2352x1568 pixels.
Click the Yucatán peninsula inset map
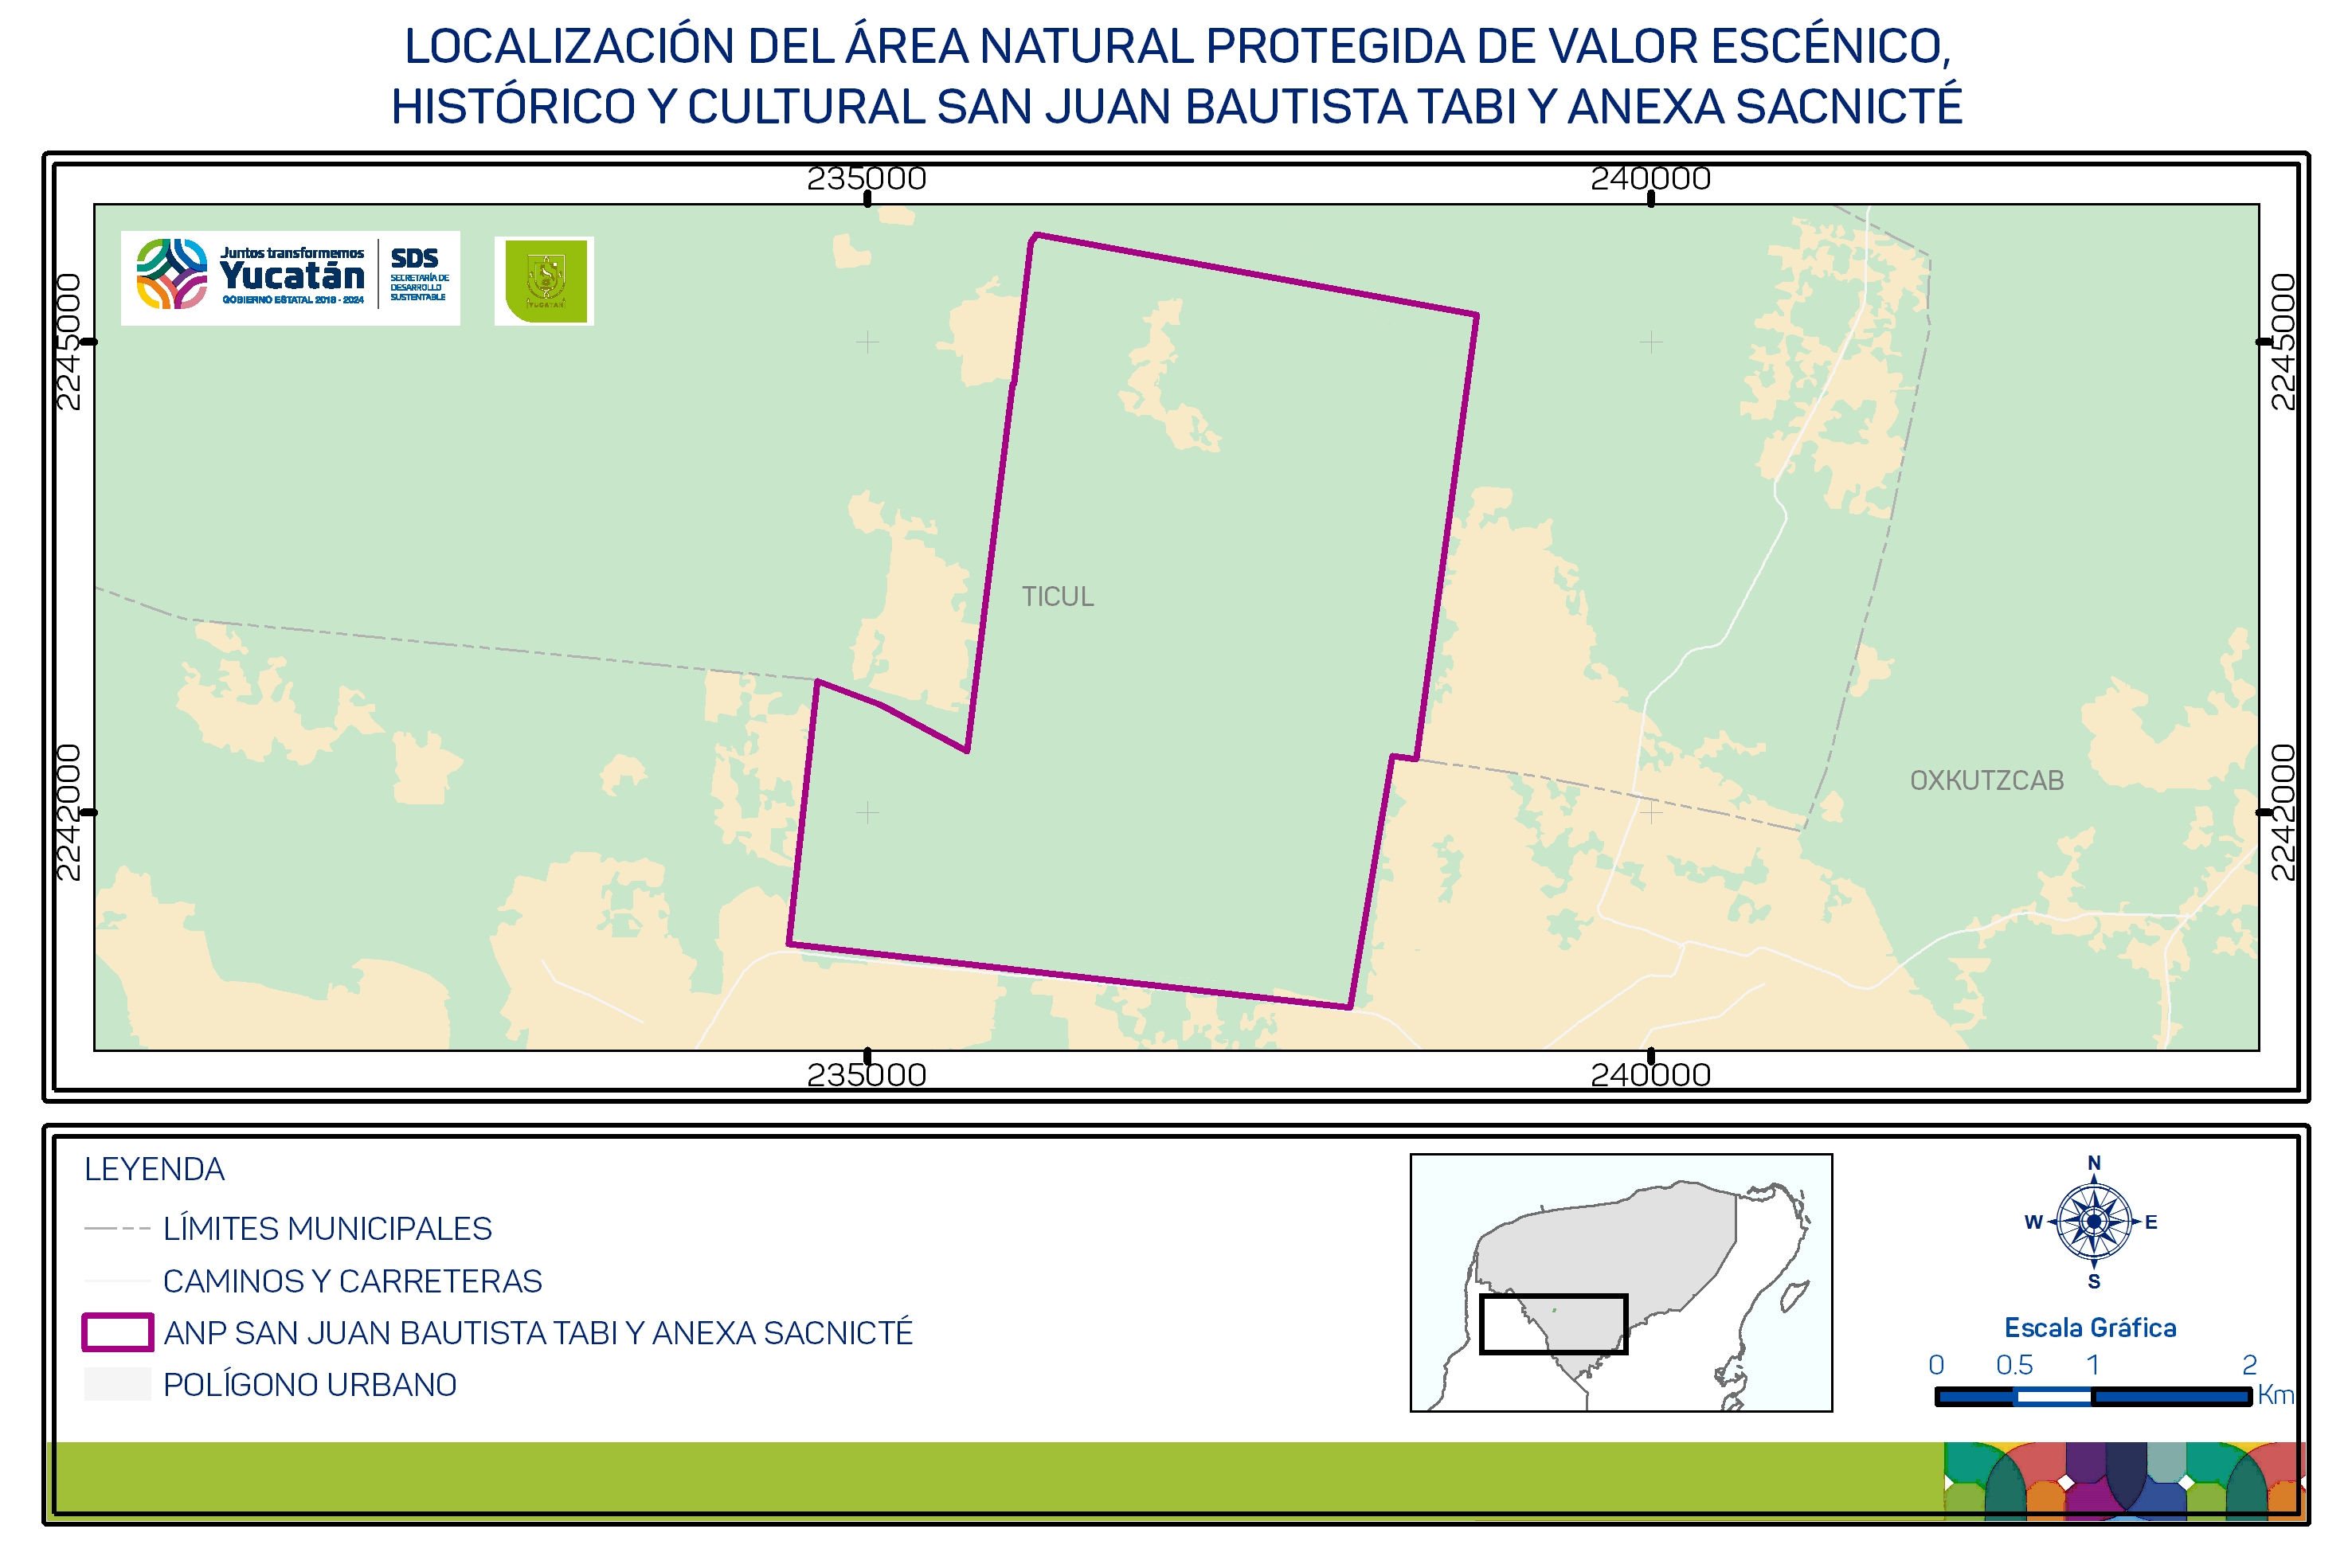coord(1620,1282)
